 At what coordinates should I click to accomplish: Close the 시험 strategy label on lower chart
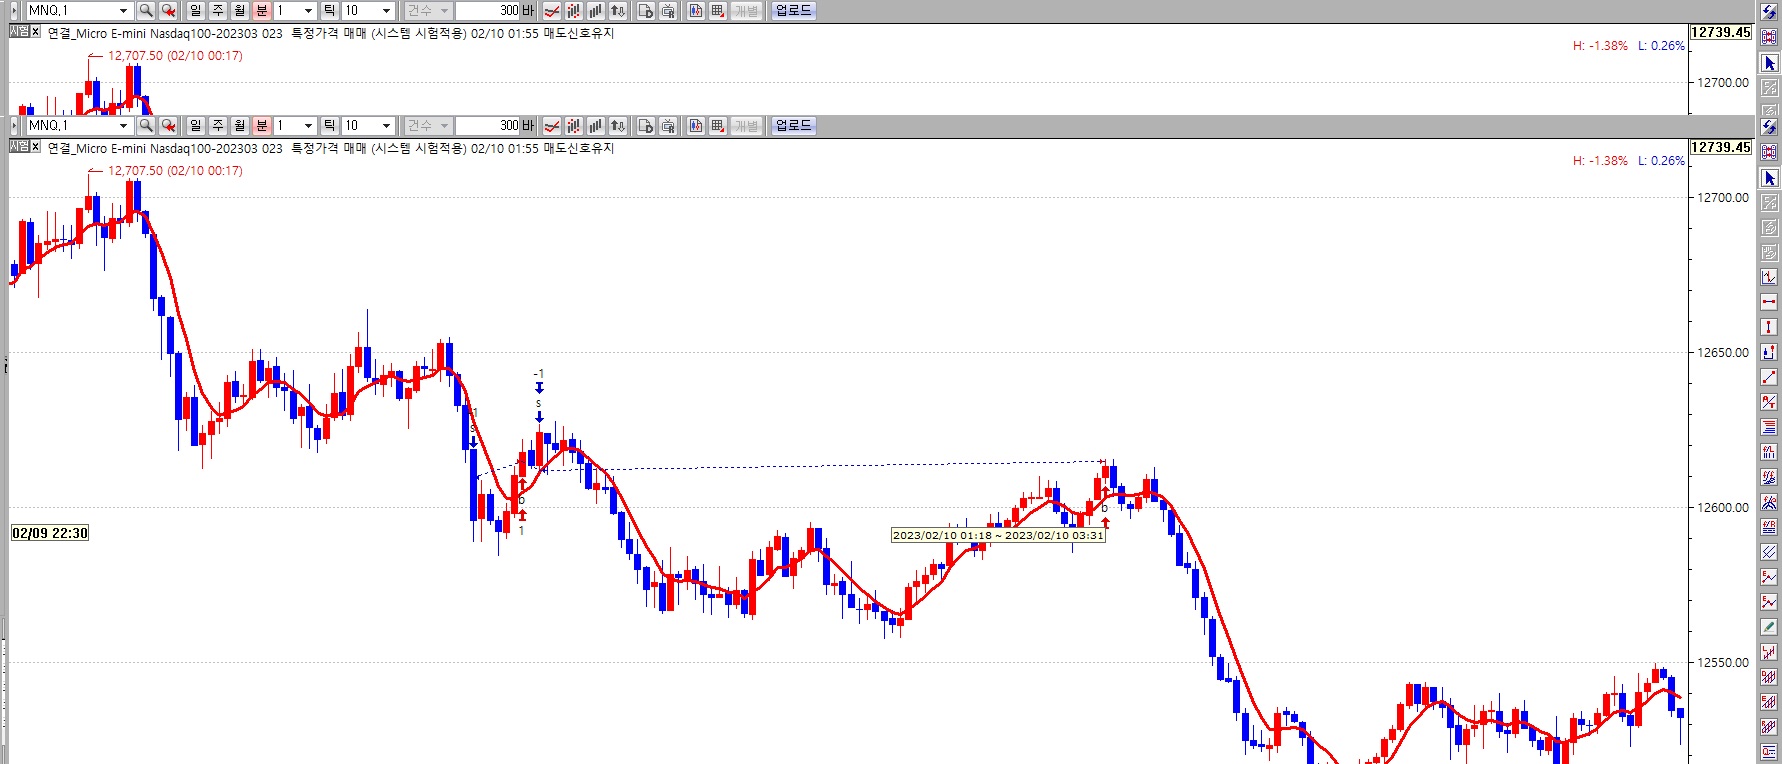point(36,147)
